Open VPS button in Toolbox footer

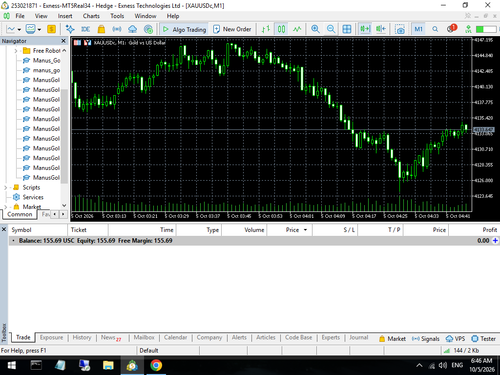[455, 339]
